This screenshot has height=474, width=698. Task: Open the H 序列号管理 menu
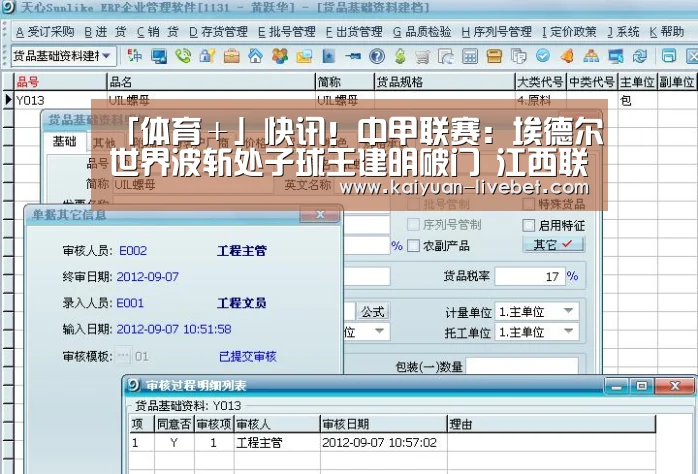[496, 32]
